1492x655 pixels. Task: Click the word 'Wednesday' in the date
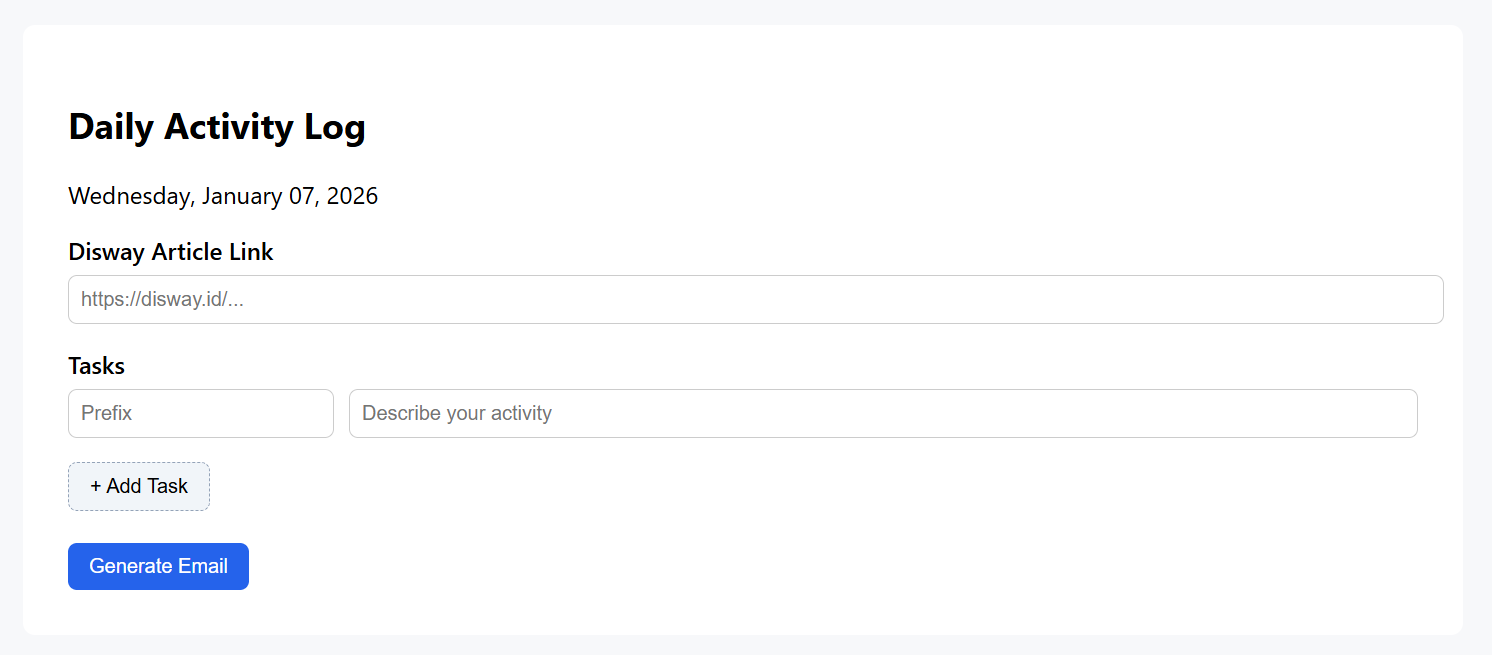129,196
